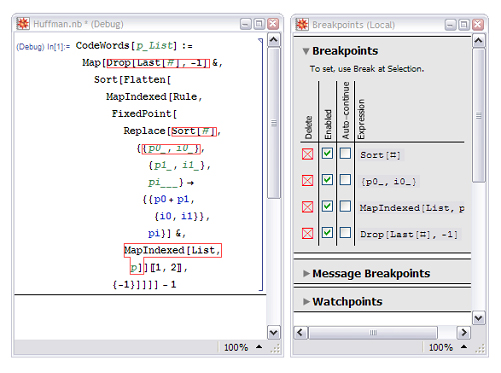Disable the {p0_, i0_} breakpoint Enabled checkbox
Screen dimensions: 501x373
point(327,180)
